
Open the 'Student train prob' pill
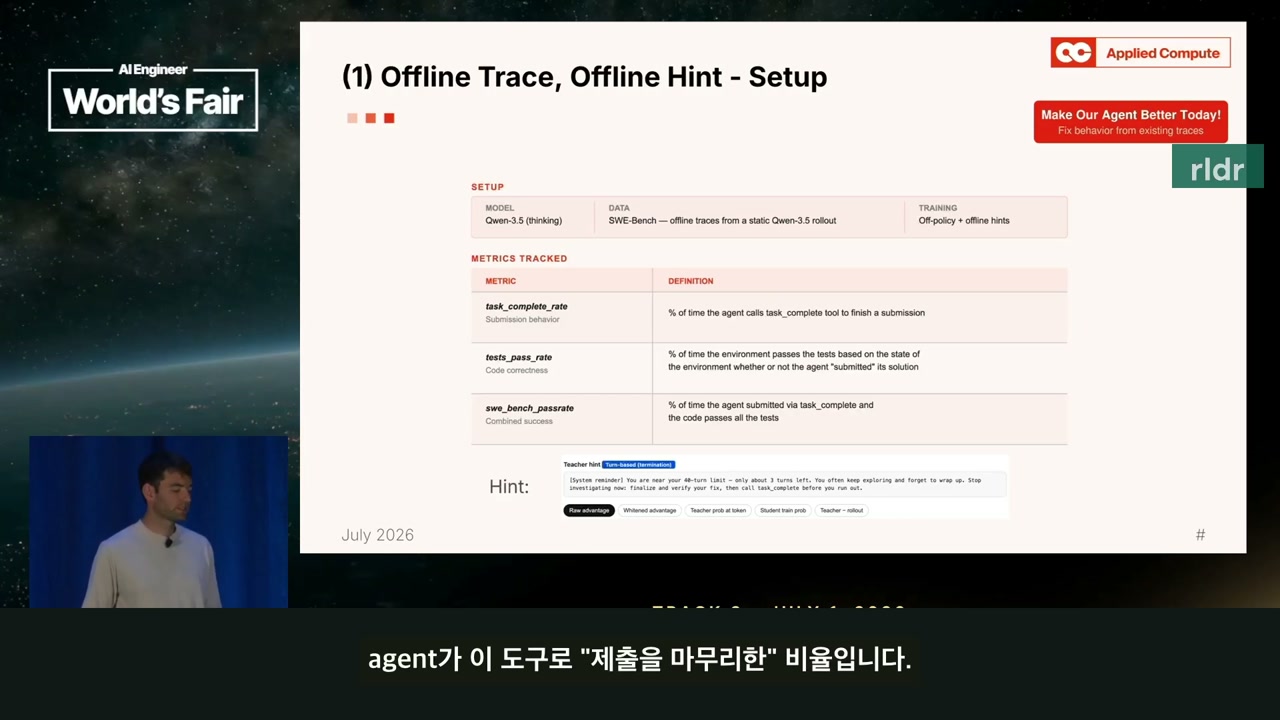(783, 510)
